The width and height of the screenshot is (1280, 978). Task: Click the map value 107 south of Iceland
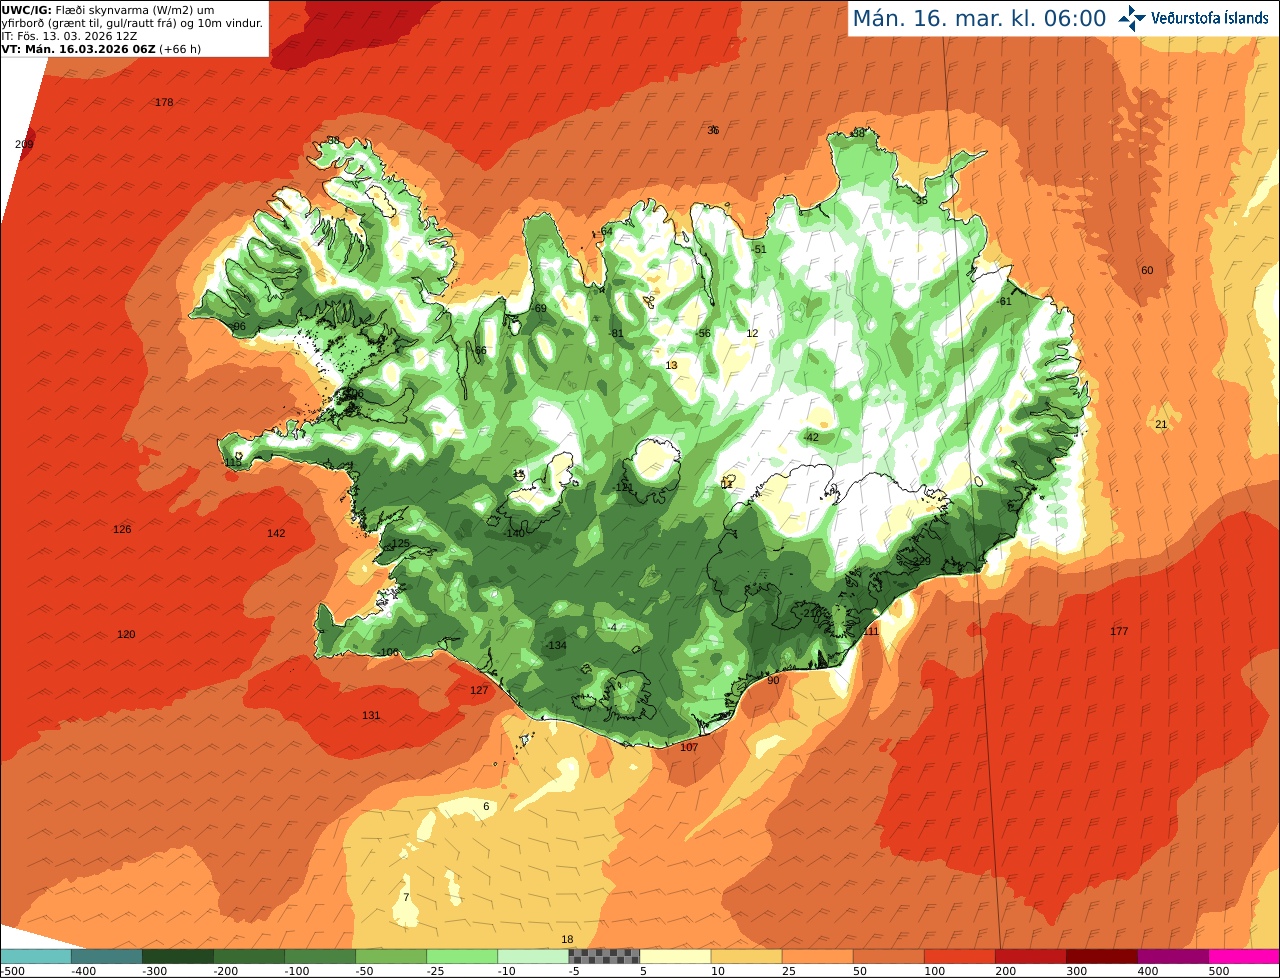coord(689,748)
